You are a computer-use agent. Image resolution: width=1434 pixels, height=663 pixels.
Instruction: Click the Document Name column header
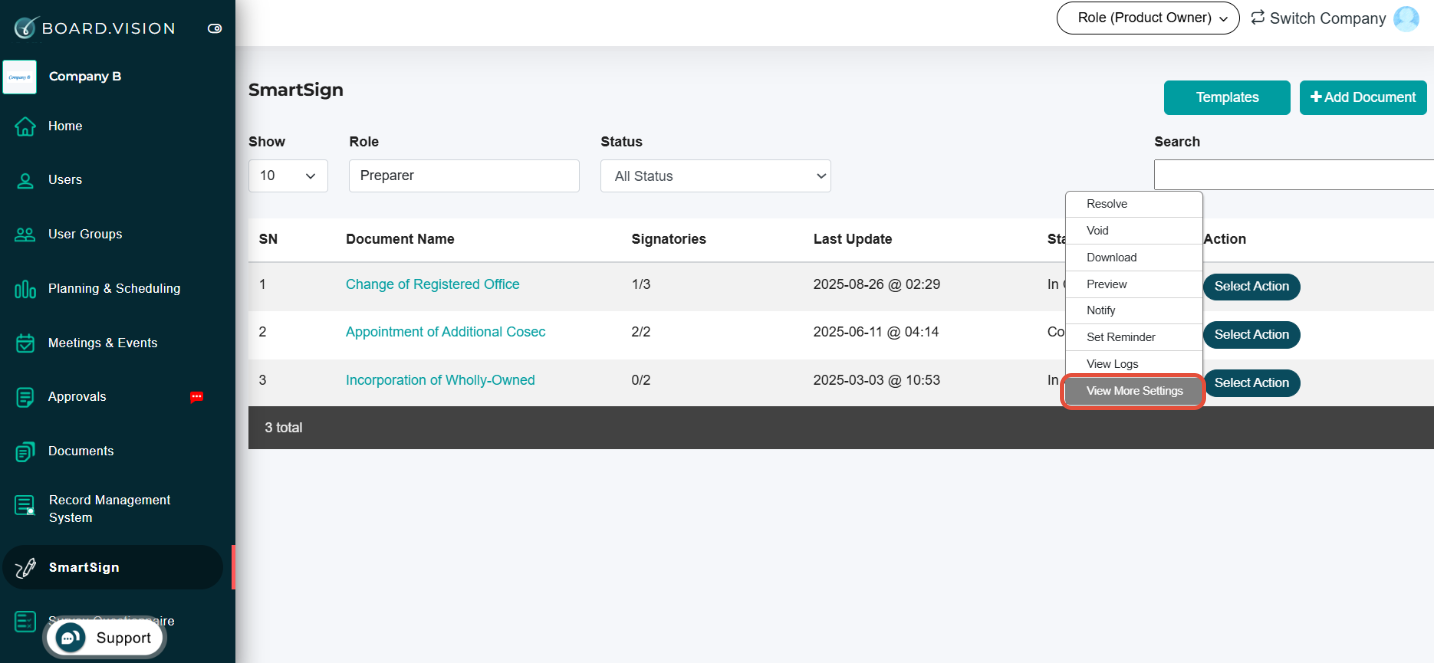click(x=400, y=239)
